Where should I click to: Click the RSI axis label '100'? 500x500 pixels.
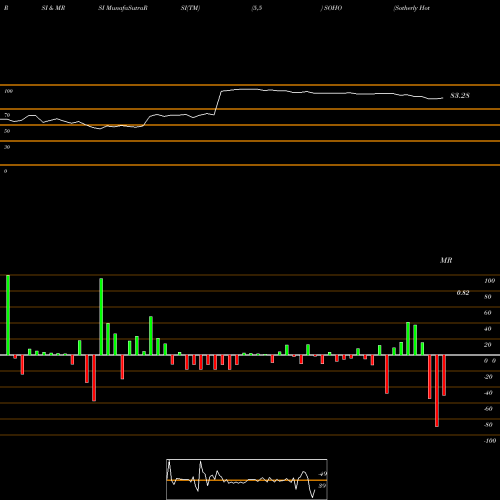(x=9, y=91)
